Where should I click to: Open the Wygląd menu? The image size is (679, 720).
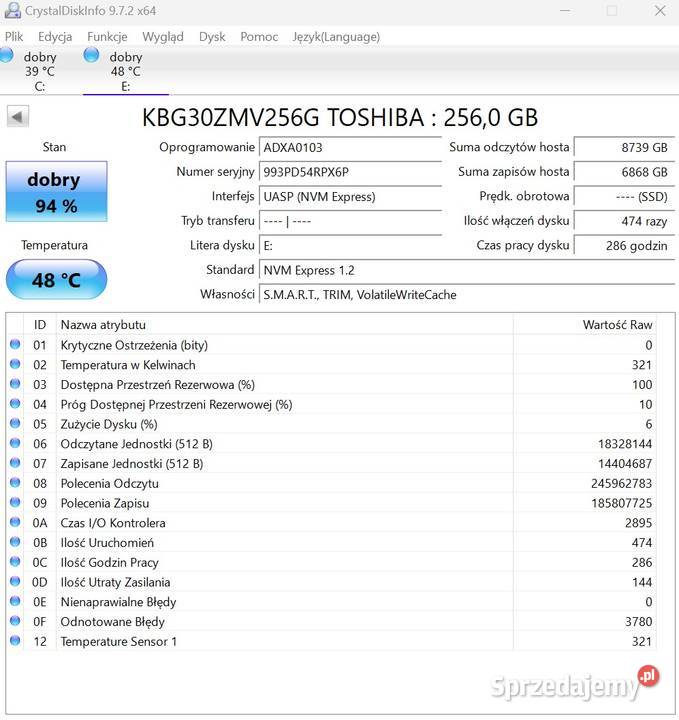click(x=163, y=37)
